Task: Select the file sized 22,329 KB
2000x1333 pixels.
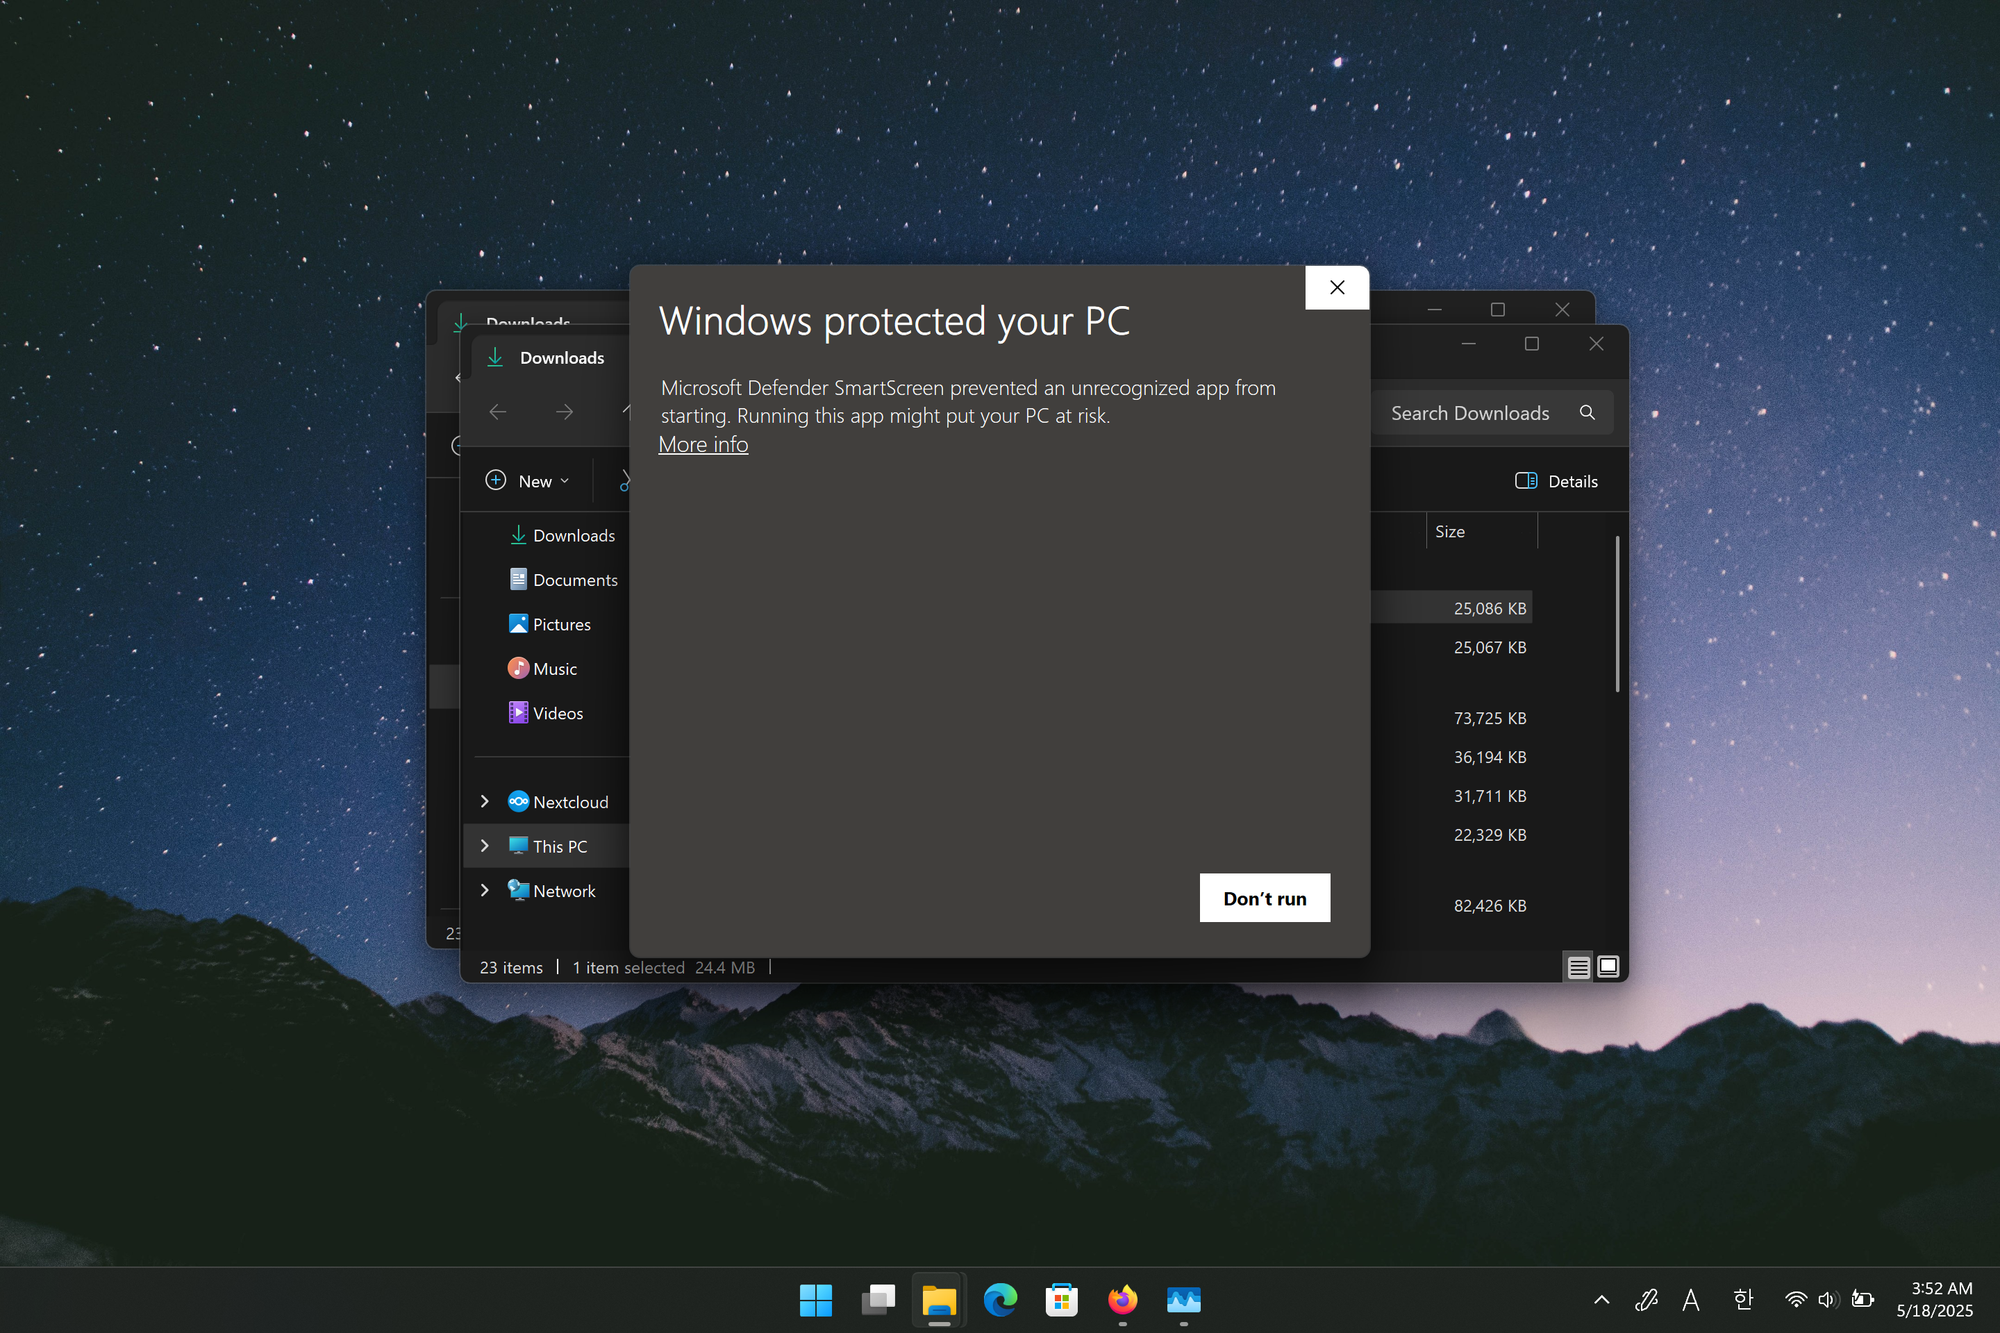Action: 1490,835
